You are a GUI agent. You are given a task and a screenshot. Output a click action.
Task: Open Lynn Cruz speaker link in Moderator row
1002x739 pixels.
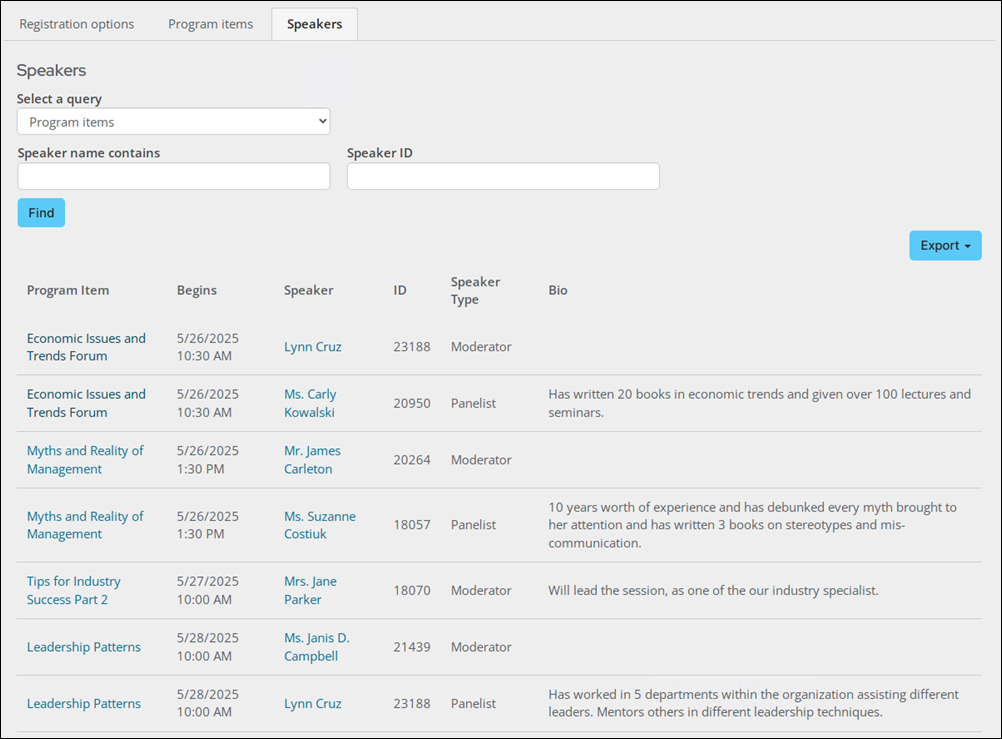click(312, 347)
